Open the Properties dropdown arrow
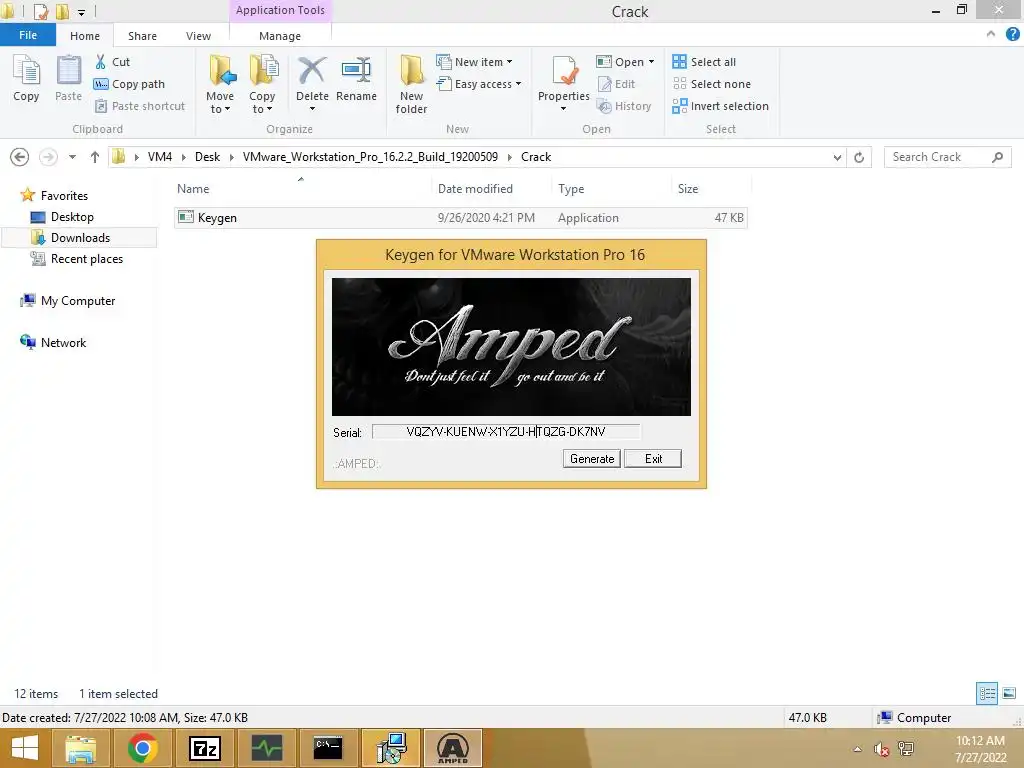The height and width of the screenshot is (768, 1024). (563, 109)
